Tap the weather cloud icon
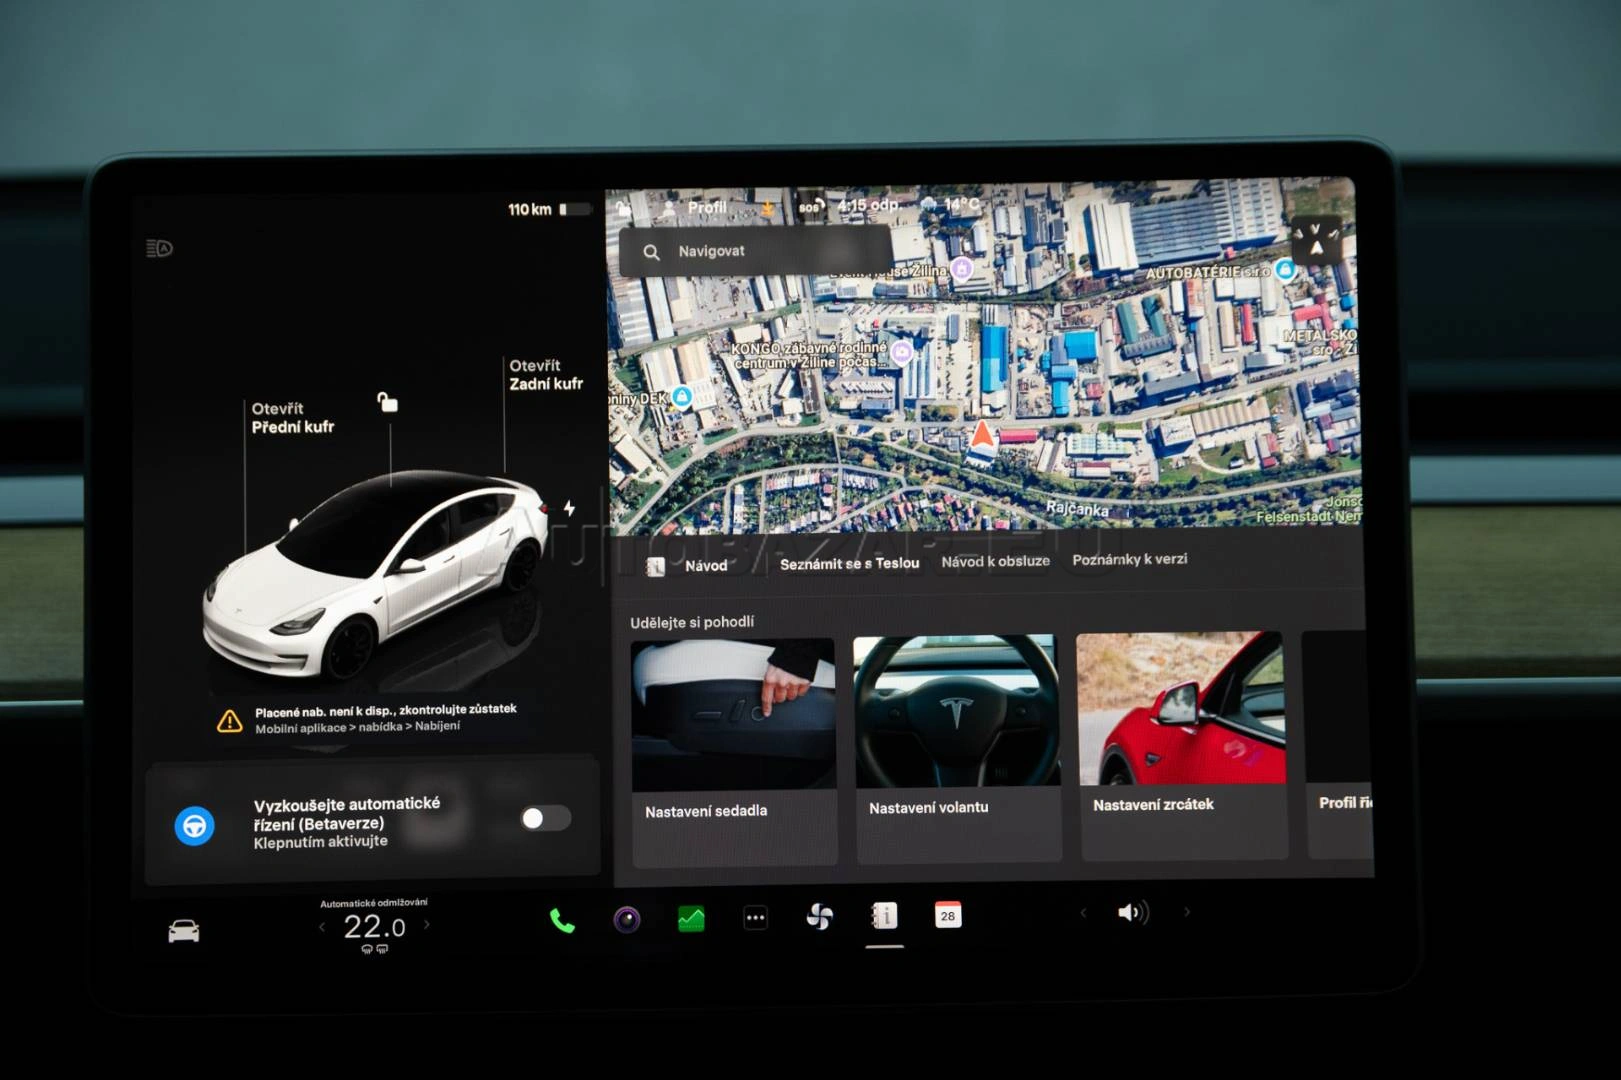 [x=928, y=205]
